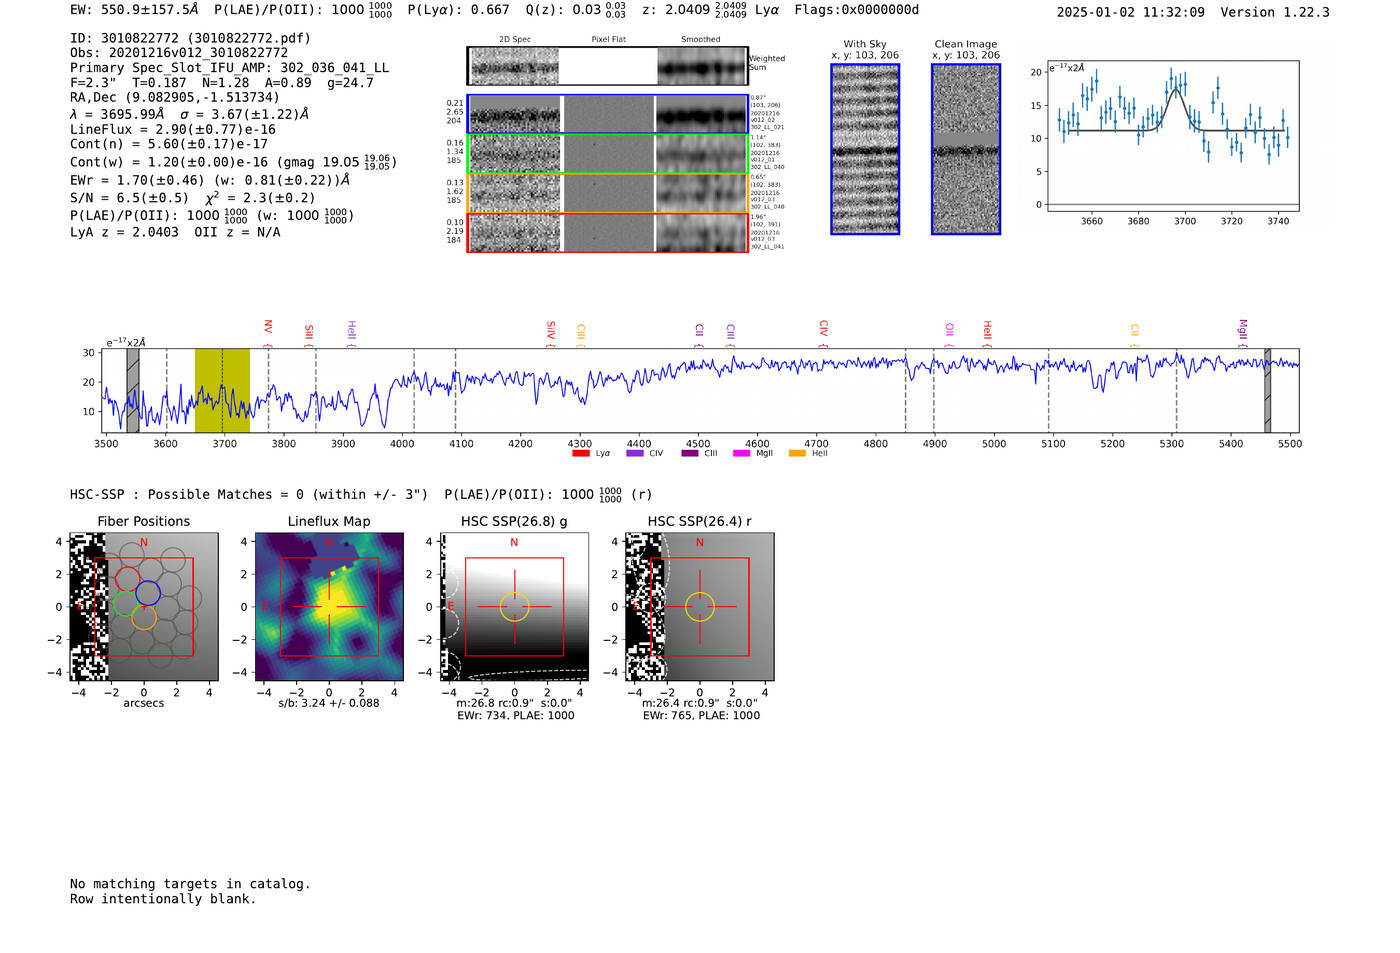
Task: Click the yellow highlighted band in spectrum
Action: click(x=222, y=391)
